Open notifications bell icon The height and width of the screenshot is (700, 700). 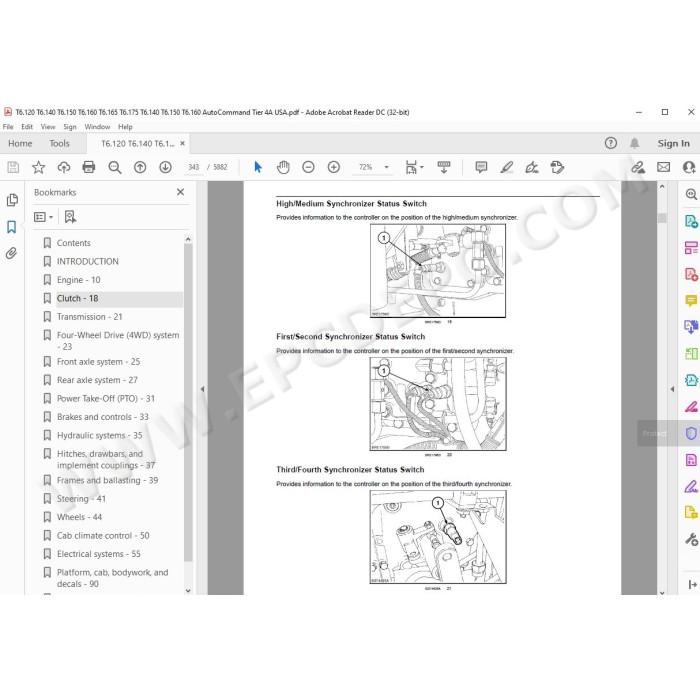tap(634, 143)
